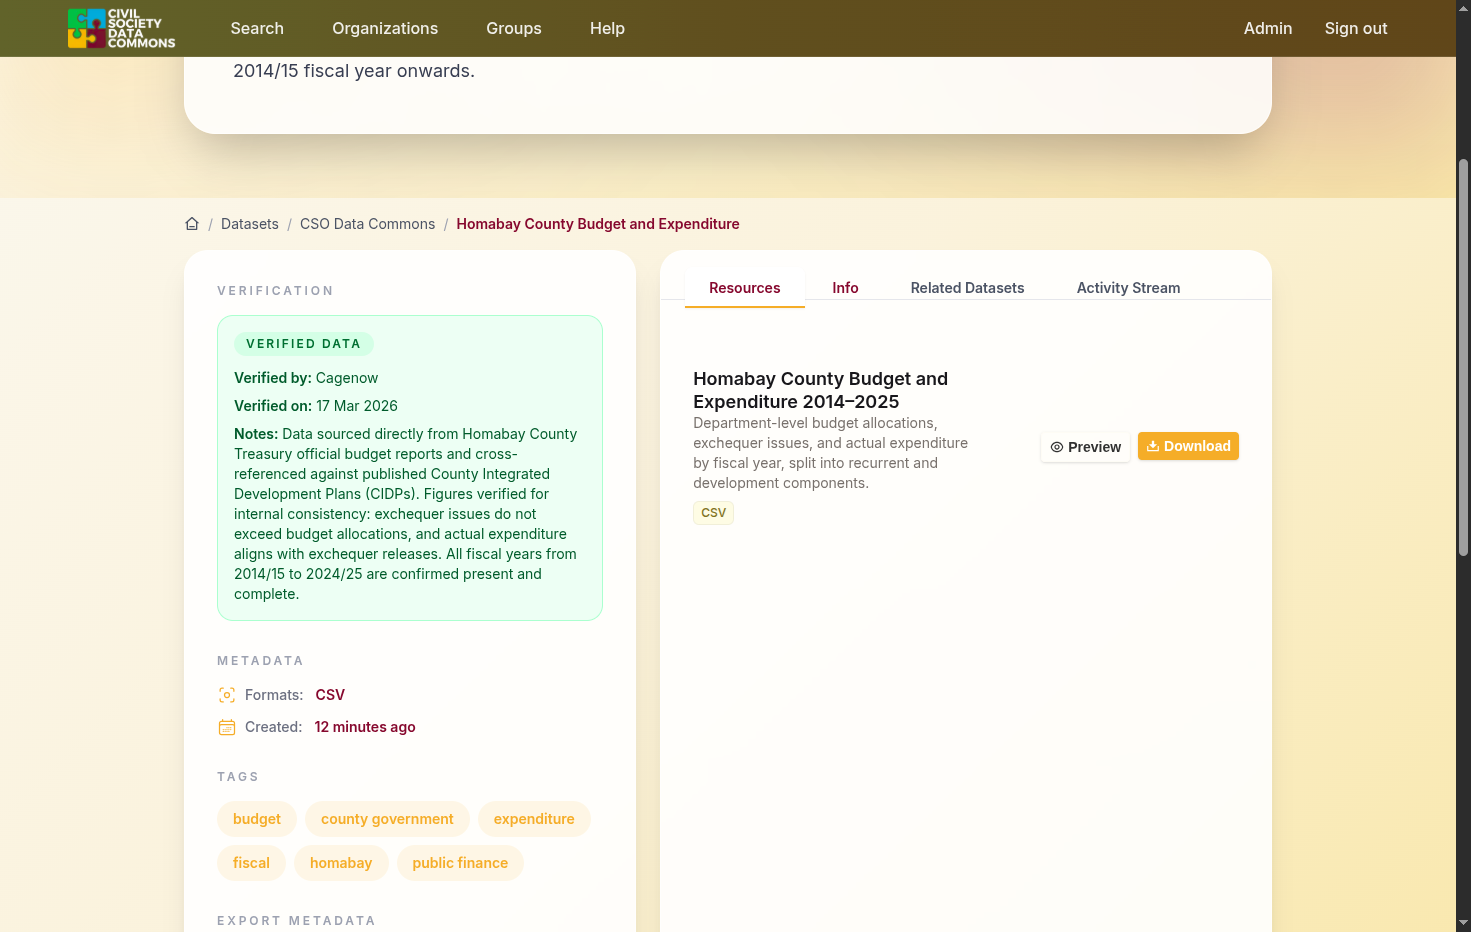Click the '12 minutes ago' created time
The height and width of the screenshot is (932, 1471).
click(x=365, y=727)
